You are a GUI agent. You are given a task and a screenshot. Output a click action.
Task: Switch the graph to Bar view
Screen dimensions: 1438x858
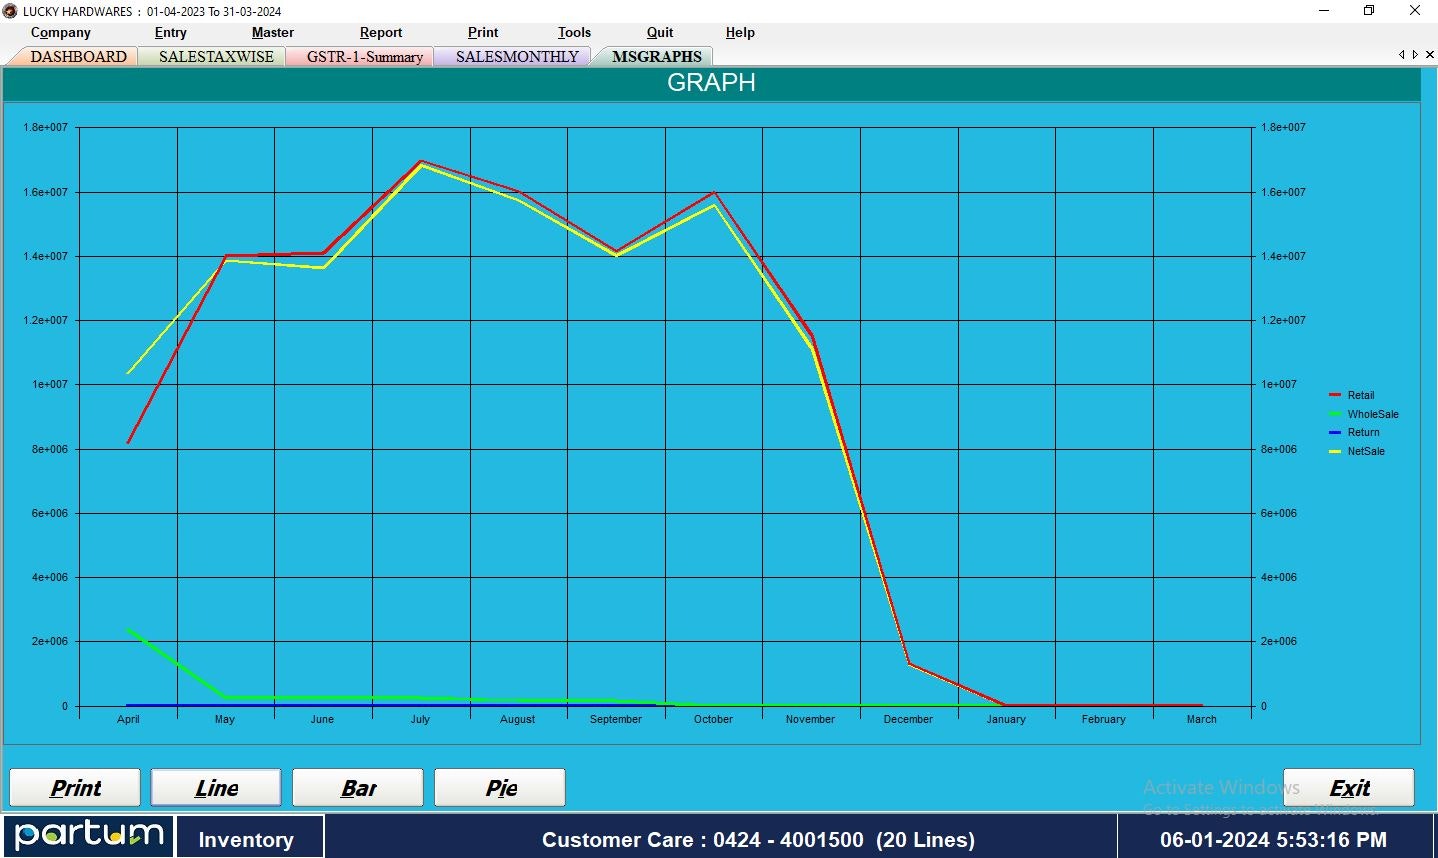[357, 788]
